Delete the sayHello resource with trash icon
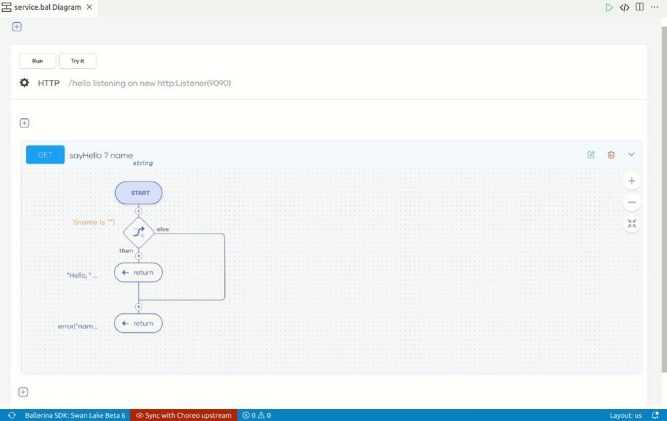Screen dimensions: 667x421 tap(611, 154)
